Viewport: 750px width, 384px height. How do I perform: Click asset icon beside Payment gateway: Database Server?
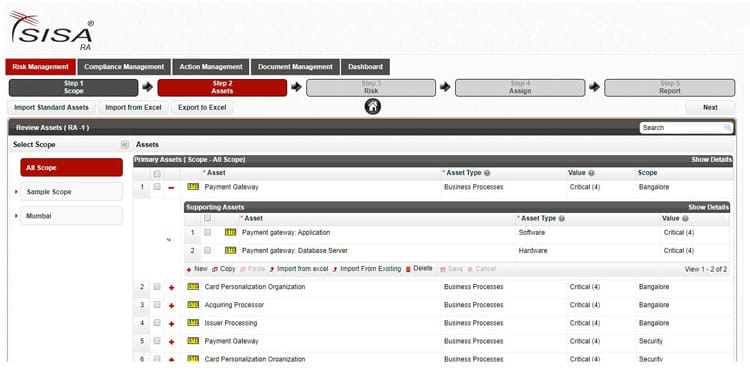231,251
